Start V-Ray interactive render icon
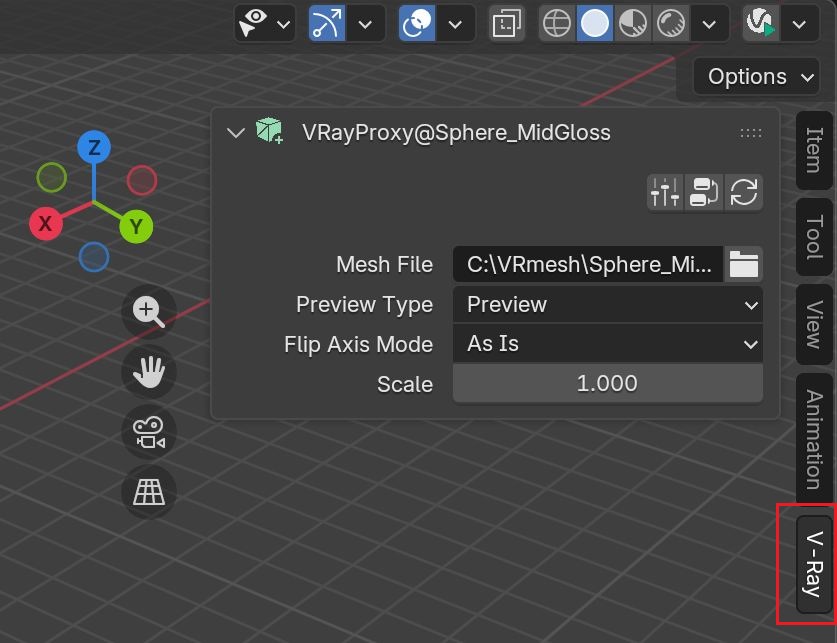Screen dimensions: 837x643 [x=761, y=23]
